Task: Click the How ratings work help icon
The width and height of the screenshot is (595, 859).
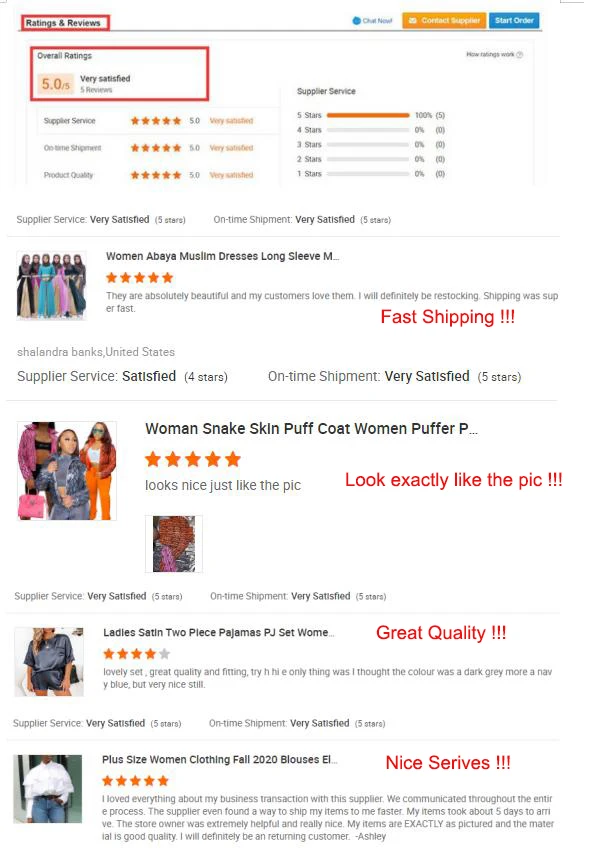Action: tap(520, 55)
